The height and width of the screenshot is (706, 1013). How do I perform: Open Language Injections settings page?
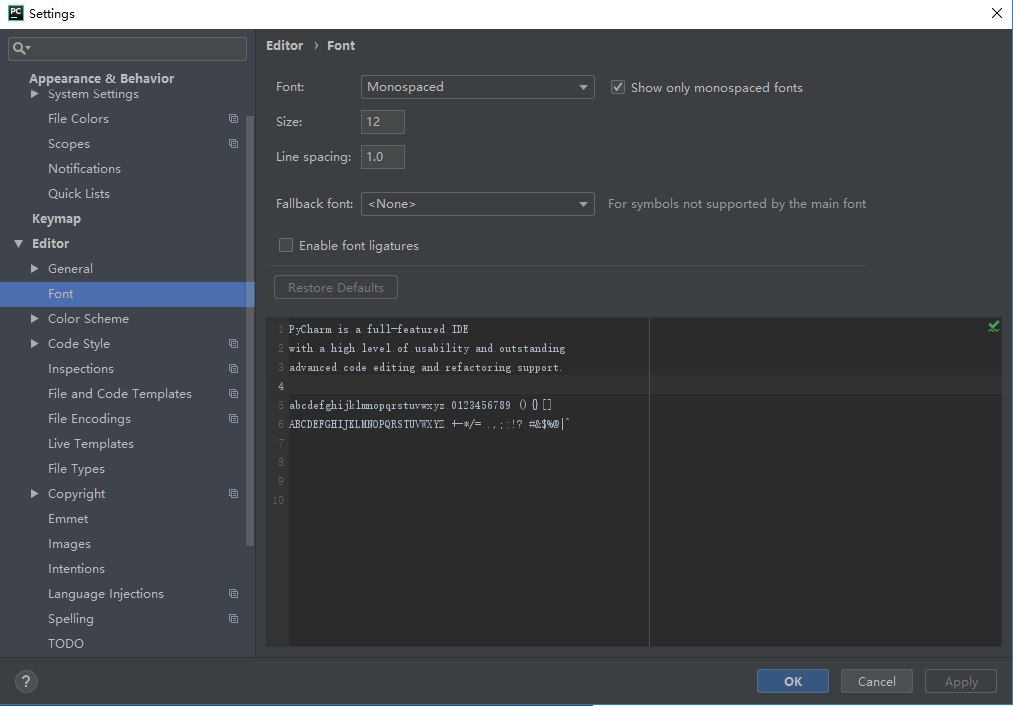(x=105, y=594)
